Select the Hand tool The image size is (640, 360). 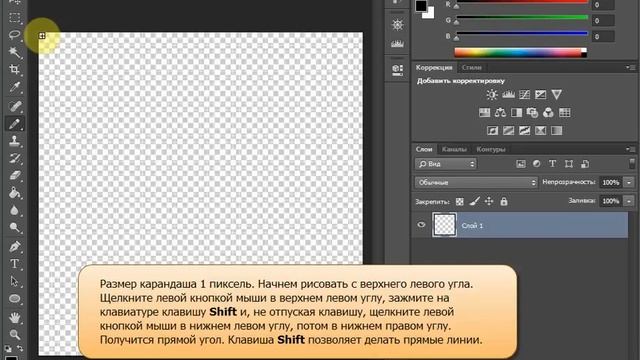(x=15, y=317)
